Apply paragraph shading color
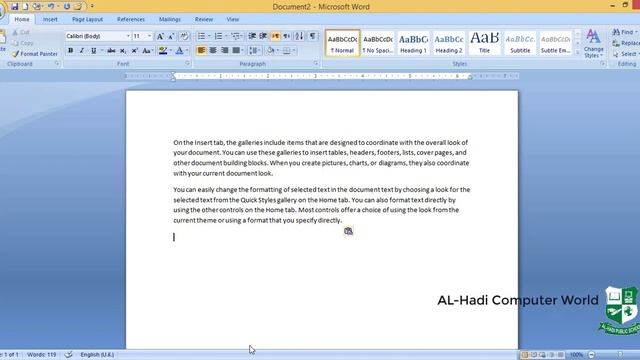Screen dimensions: 640x360 pyautogui.click(x=270, y=51)
